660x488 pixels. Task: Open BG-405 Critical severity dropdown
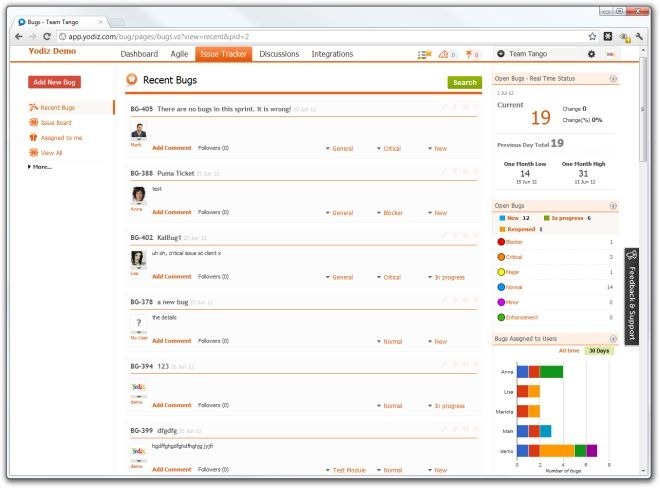pyautogui.click(x=389, y=149)
